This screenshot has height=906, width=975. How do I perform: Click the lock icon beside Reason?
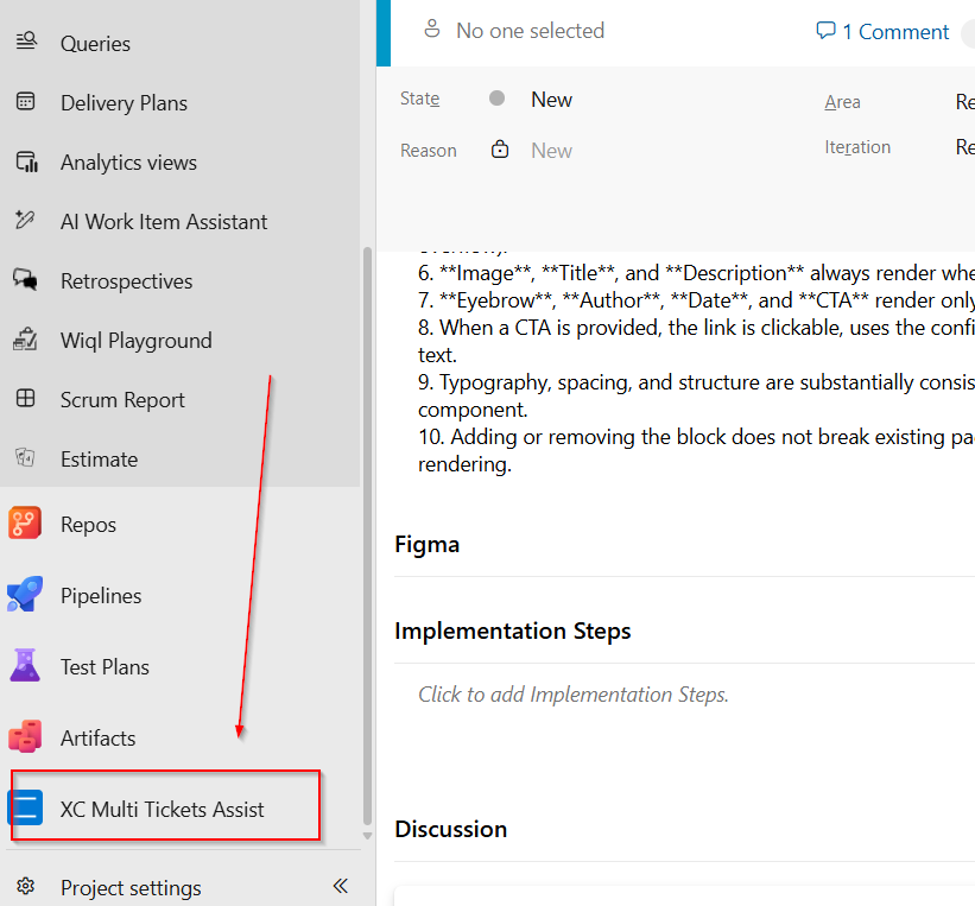click(x=500, y=149)
